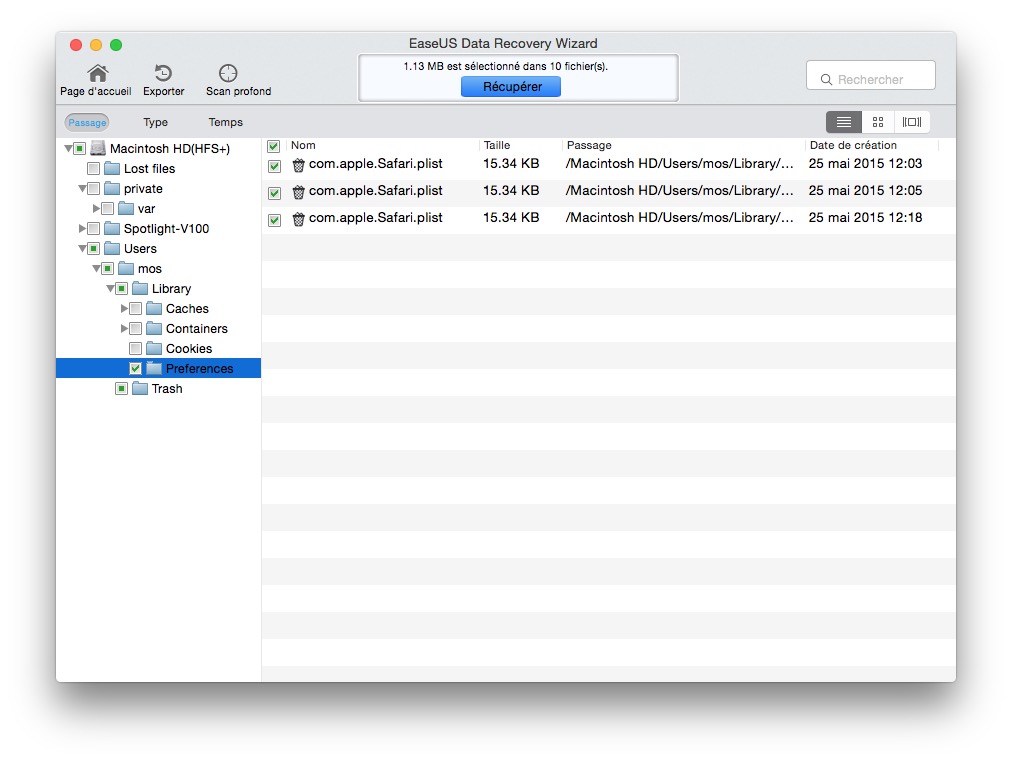Expand the Caches folder node
Image resolution: width=1012 pixels, height=762 pixels.
125,308
